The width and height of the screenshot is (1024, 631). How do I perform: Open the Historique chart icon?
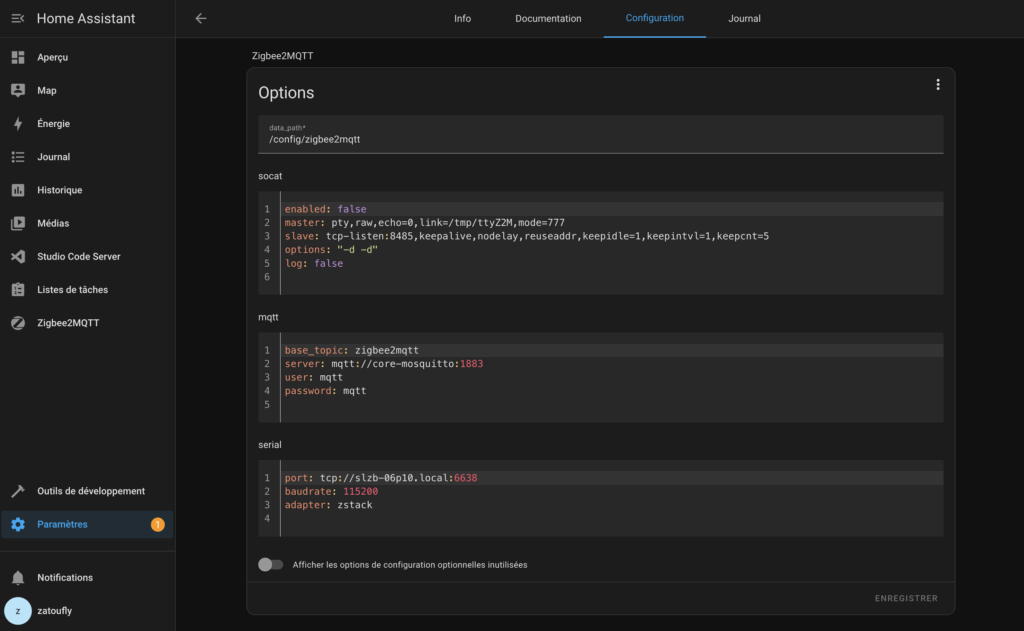pos(18,190)
